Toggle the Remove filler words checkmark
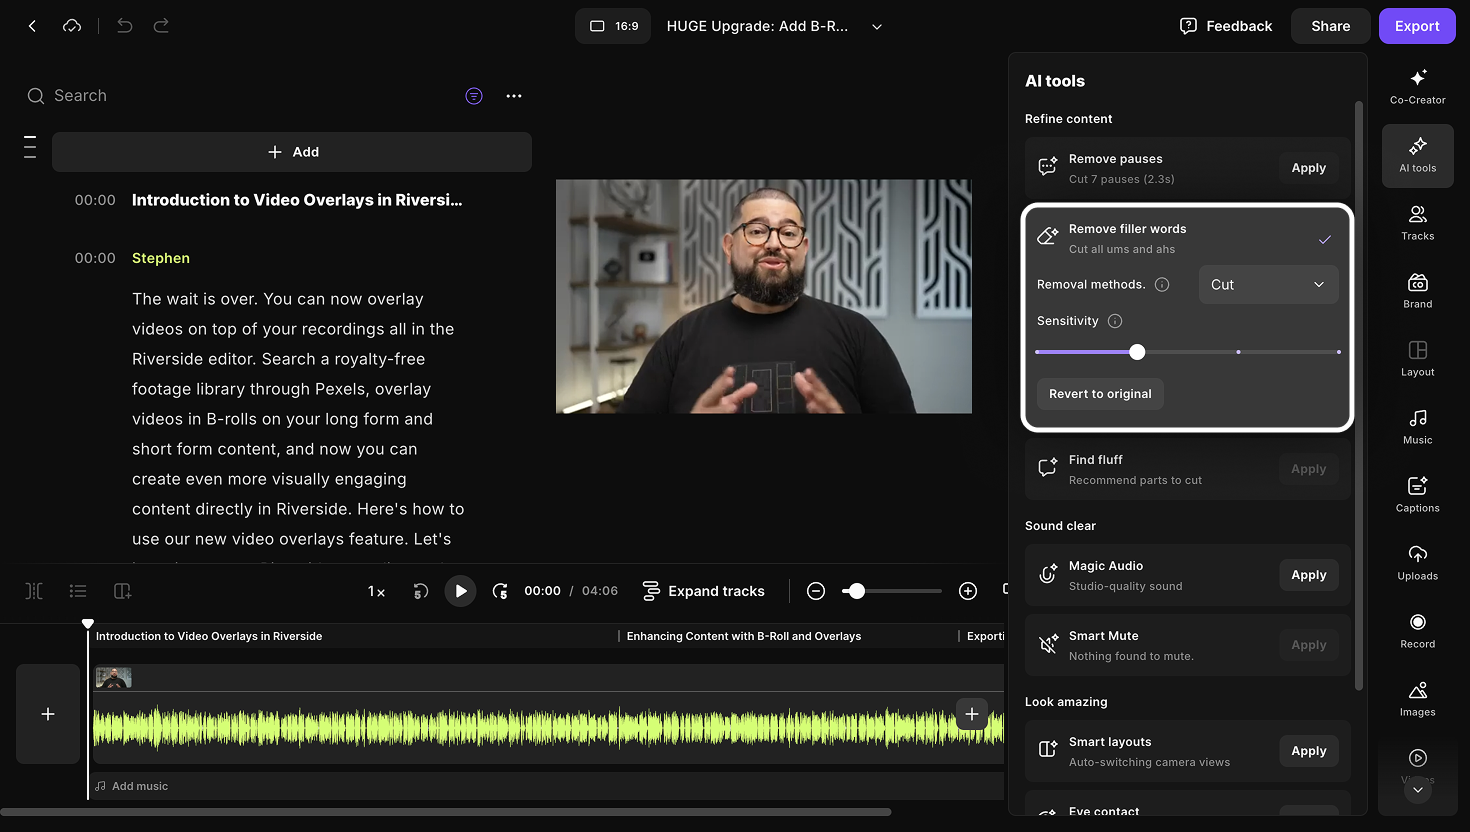Image resolution: width=1470 pixels, height=832 pixels. (x=1325, y=239)
